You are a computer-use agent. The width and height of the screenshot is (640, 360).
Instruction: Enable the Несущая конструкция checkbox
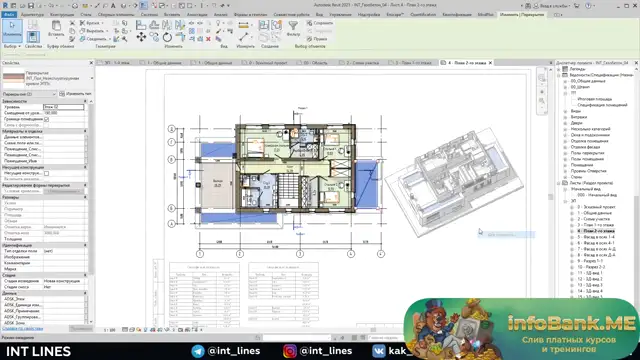tap(47, 173)
